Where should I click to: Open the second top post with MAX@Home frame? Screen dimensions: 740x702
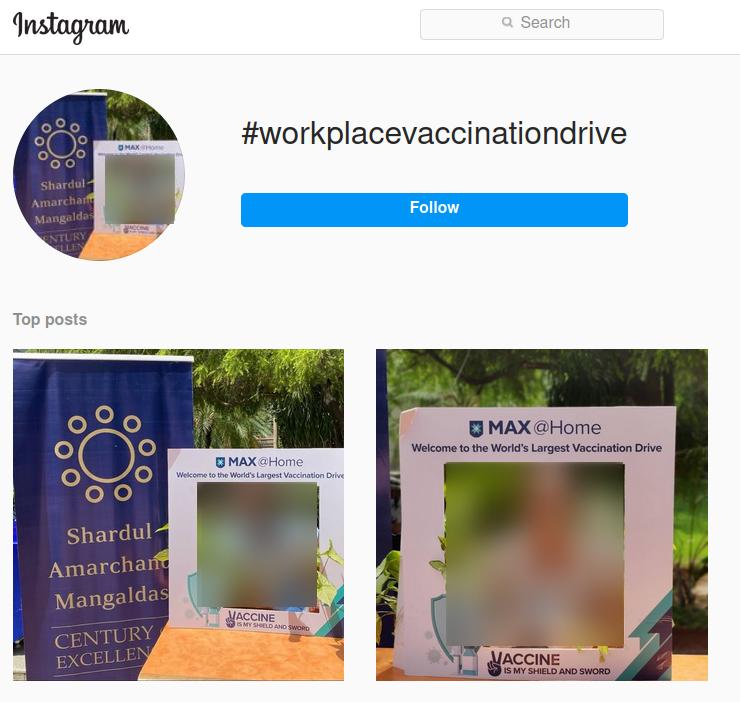542,515
